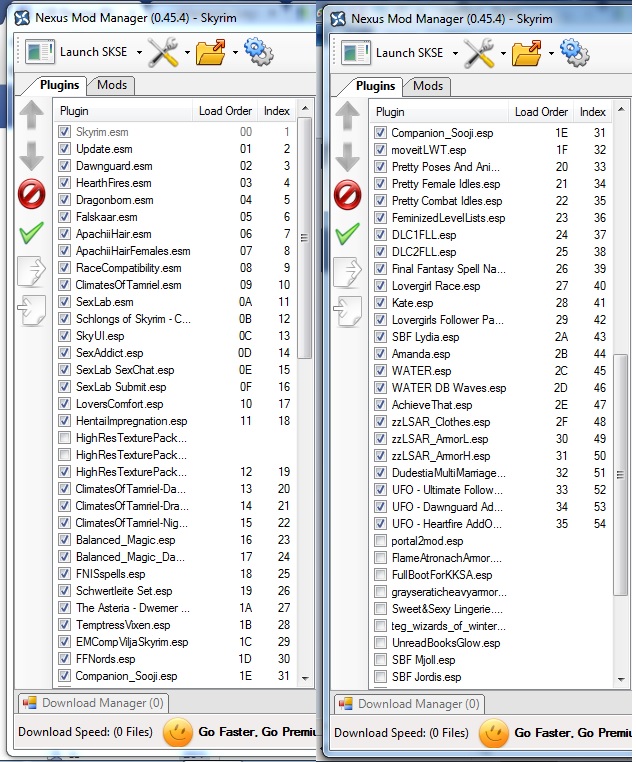Open settings gears in right window
The height and width of the screenshot is (762, 636).
coord(574,53)
